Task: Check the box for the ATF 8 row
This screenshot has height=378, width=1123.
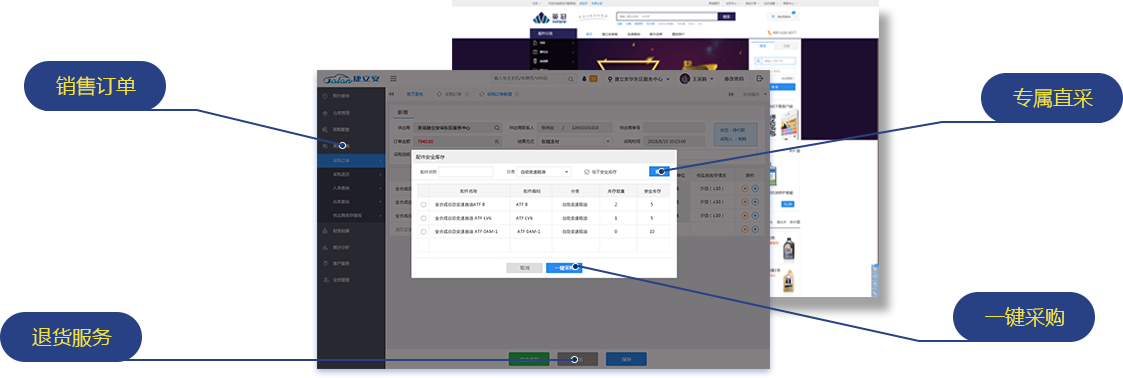Action: 423,205
